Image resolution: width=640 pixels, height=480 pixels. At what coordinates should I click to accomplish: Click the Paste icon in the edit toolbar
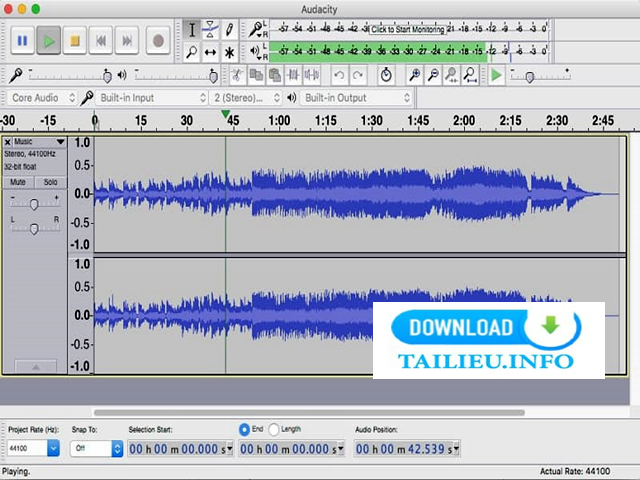[275, 75]
